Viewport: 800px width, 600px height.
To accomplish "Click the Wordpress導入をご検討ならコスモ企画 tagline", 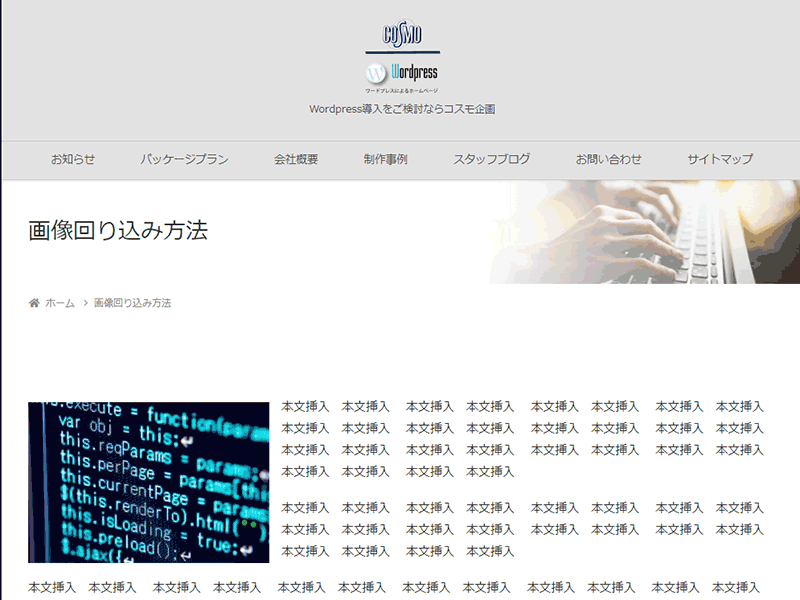I will tap(402, 109).
